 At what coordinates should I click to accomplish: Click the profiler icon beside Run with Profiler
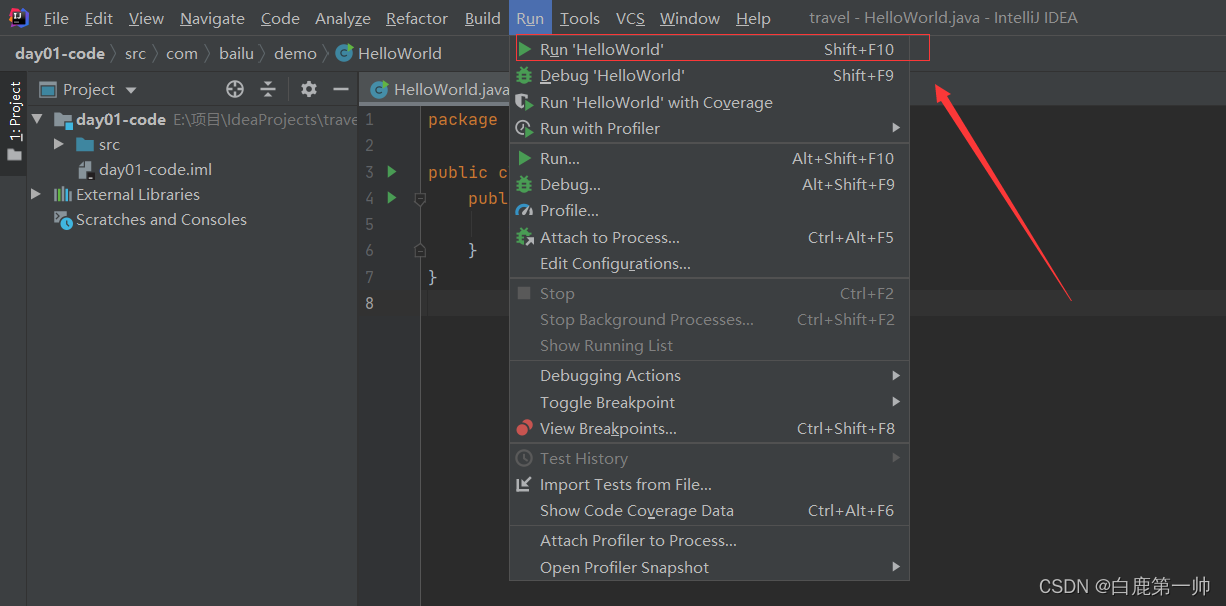point(524,128)
